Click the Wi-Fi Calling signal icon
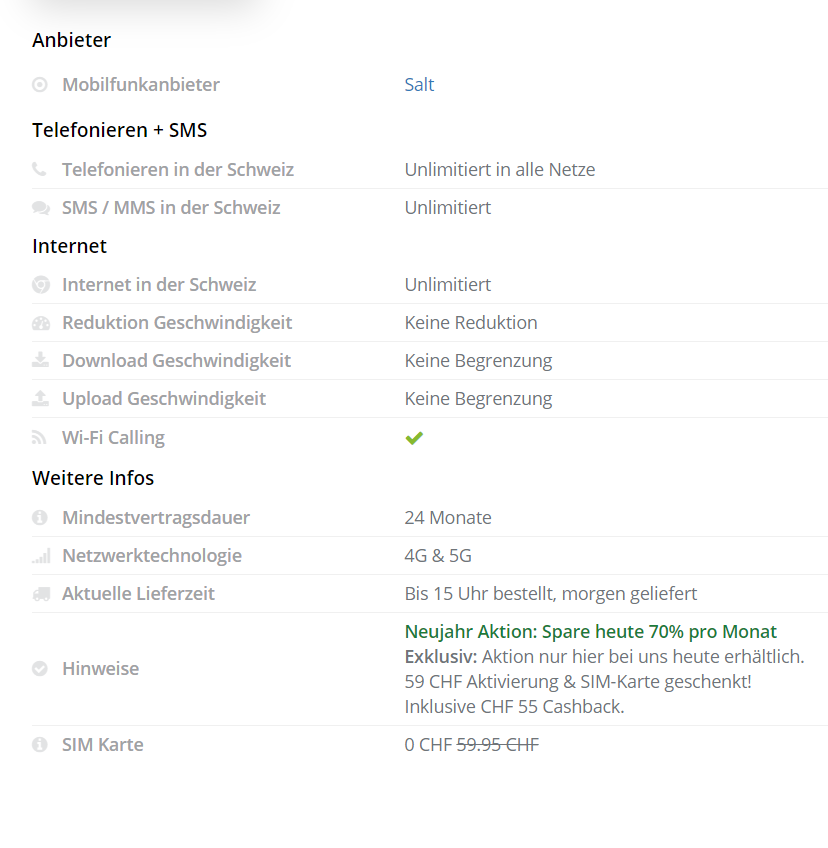The image size is (828, 848). [40, 438]
